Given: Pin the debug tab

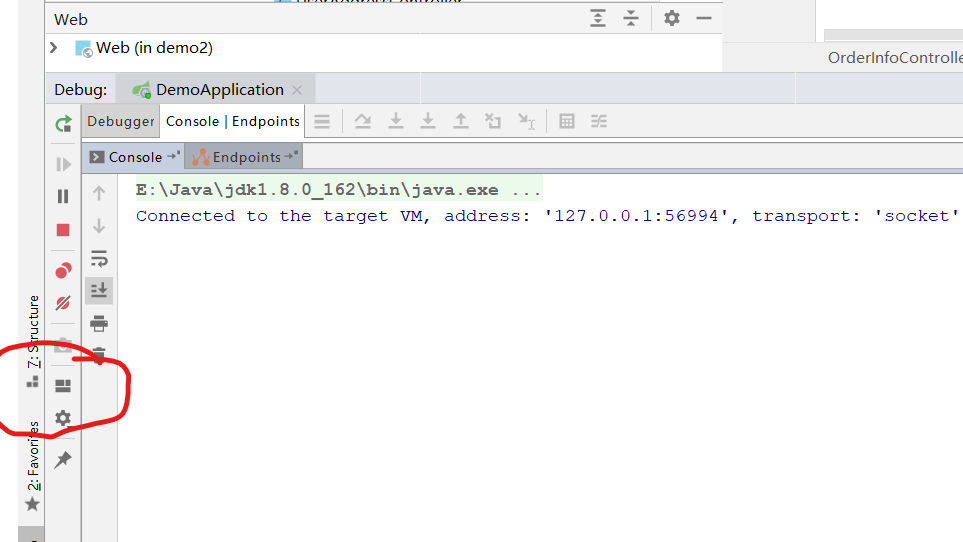Looking at the screenshot, I should coord(63,459).
